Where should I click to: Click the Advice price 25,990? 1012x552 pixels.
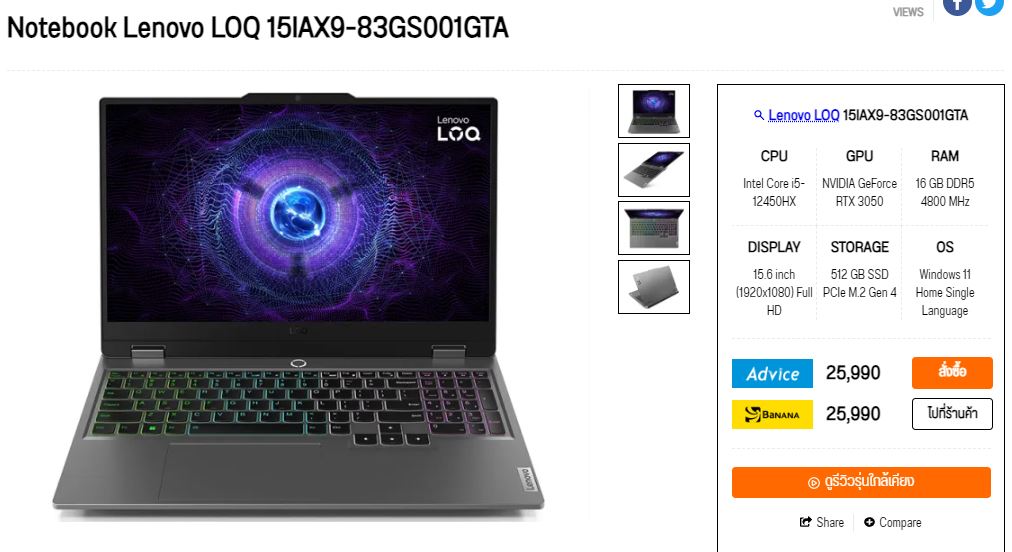[x=853, y=373]
